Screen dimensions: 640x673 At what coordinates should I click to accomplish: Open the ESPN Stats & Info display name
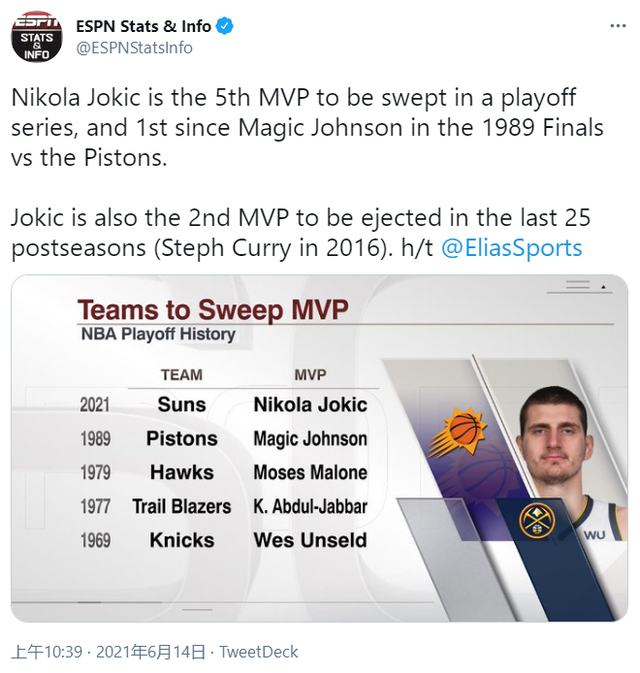point(143,26)
